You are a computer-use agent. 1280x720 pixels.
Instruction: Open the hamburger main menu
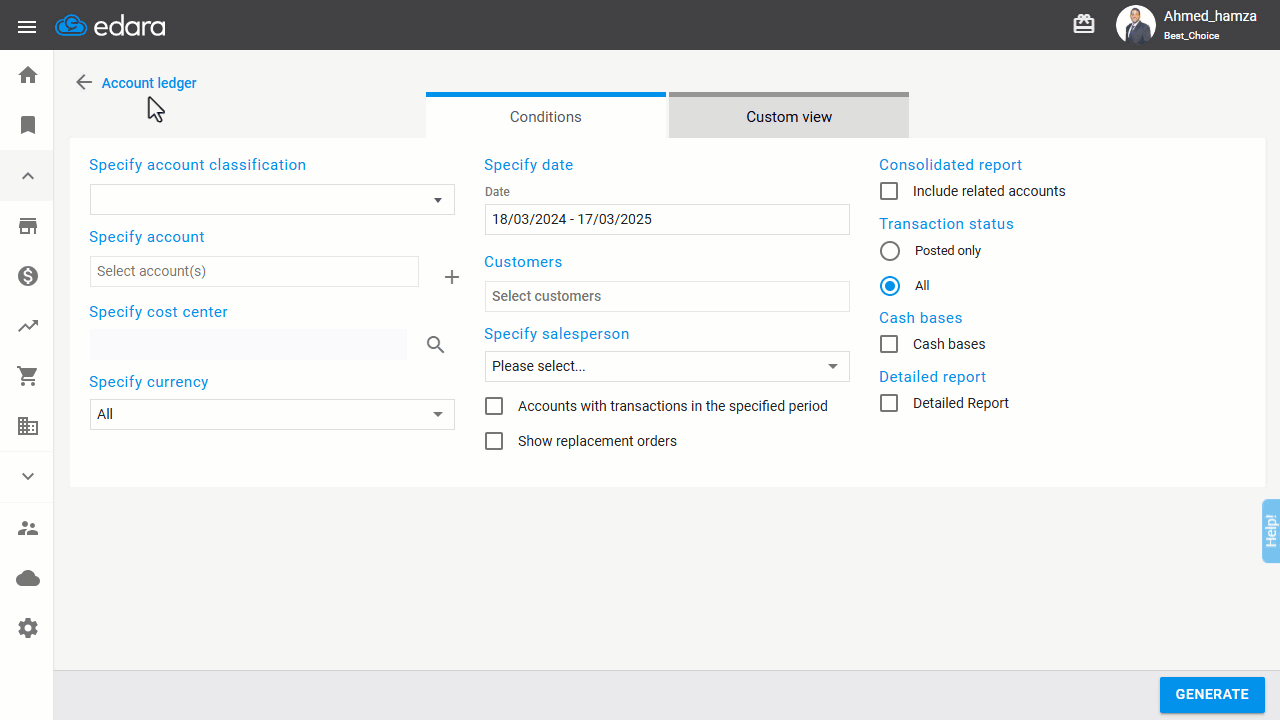(x=27, y=27)
